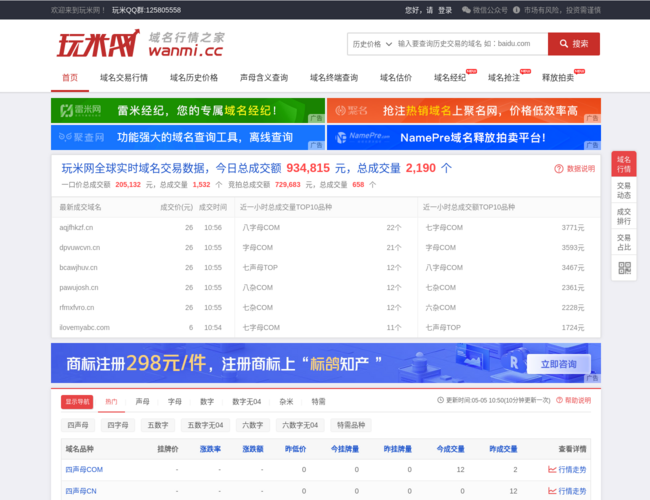The height and width of the screenshot is (500, 650).
Task: Click domain ilovemyabc.com in latest deals
Action: 85,328
